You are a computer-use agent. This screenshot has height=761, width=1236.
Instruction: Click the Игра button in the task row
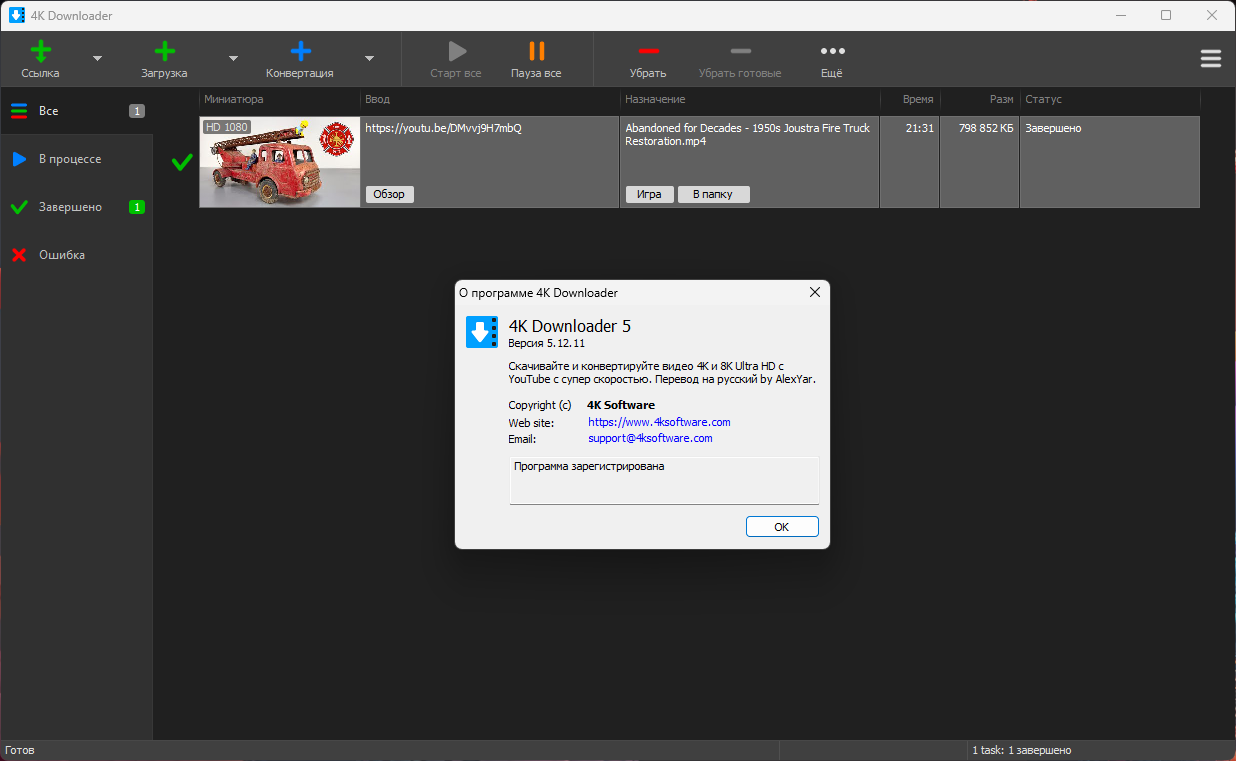(x=649, y=194)
